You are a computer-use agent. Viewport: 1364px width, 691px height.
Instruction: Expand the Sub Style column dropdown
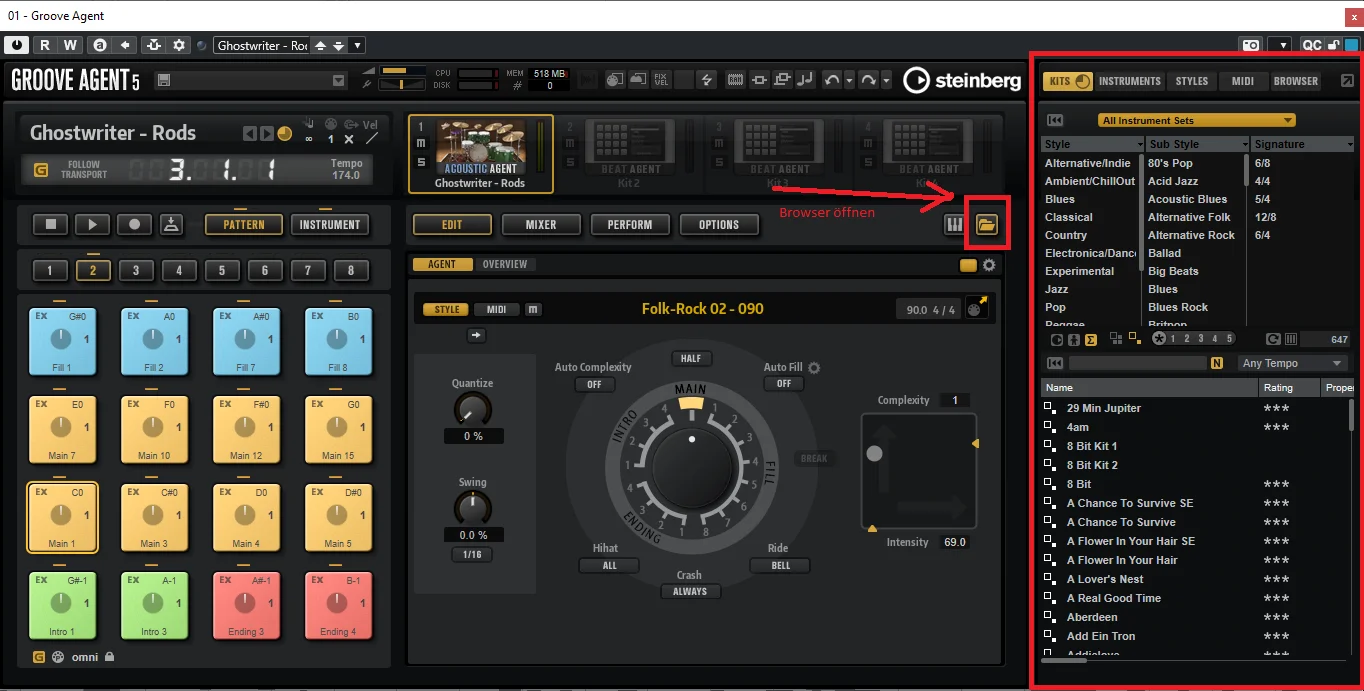tap(1245, 144)
